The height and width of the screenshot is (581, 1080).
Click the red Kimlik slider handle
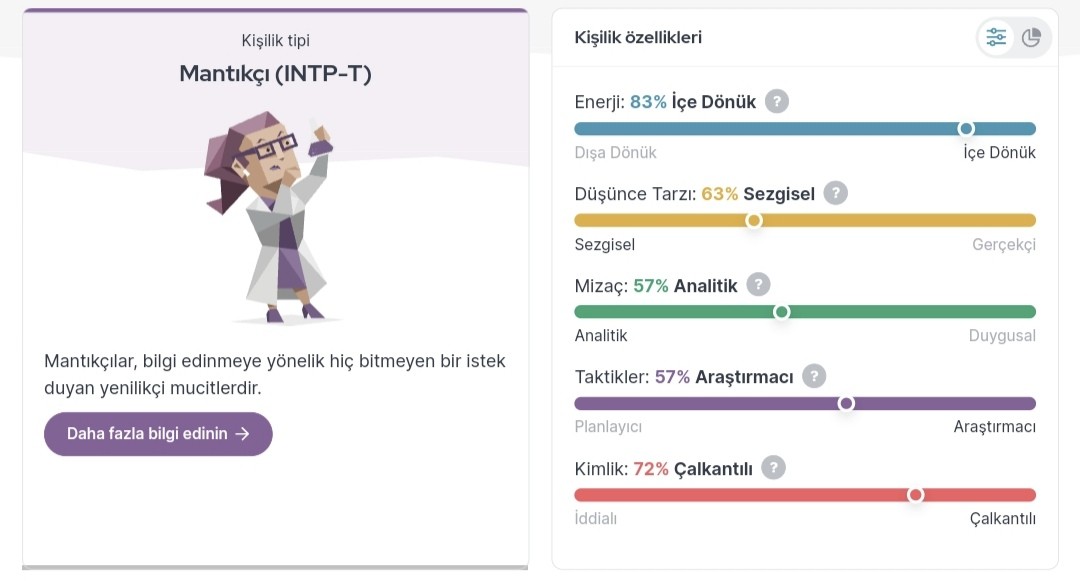(915, 495)
